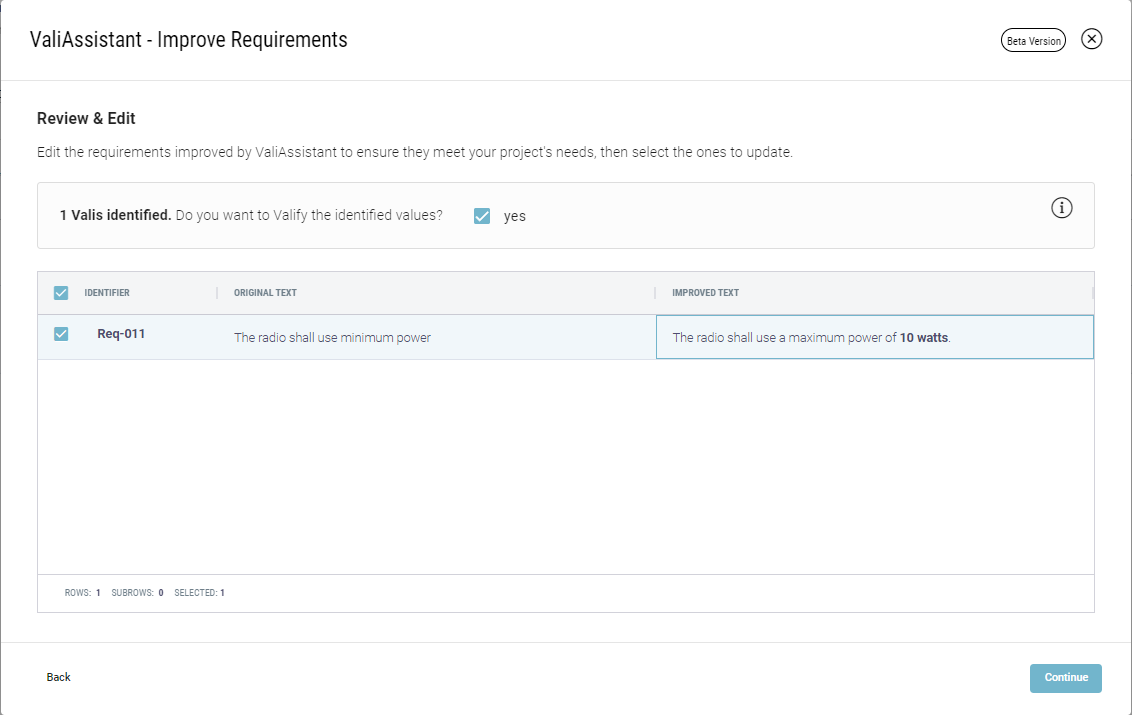Click the Continue button
This screenshot has height=715, width=1132.
[x=1066, y=677]
